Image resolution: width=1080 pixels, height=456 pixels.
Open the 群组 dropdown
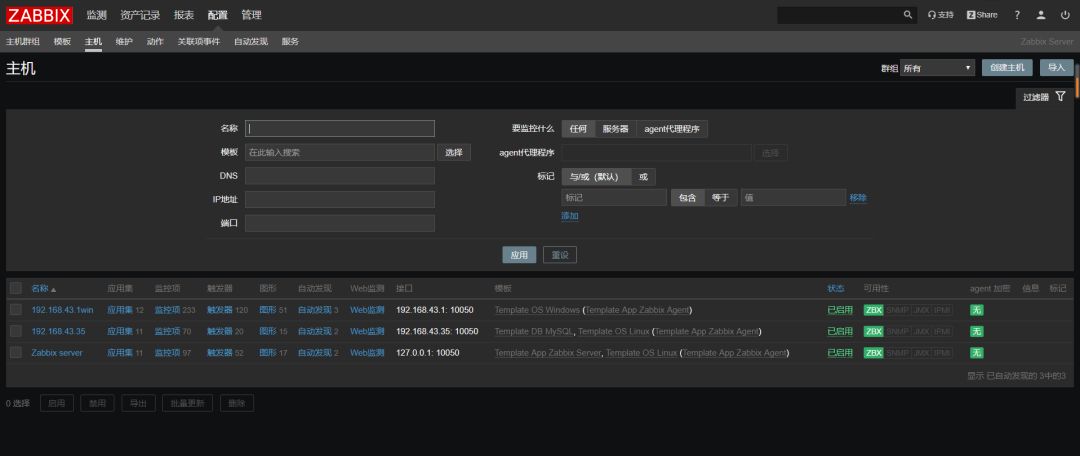[x=937, y=68]
